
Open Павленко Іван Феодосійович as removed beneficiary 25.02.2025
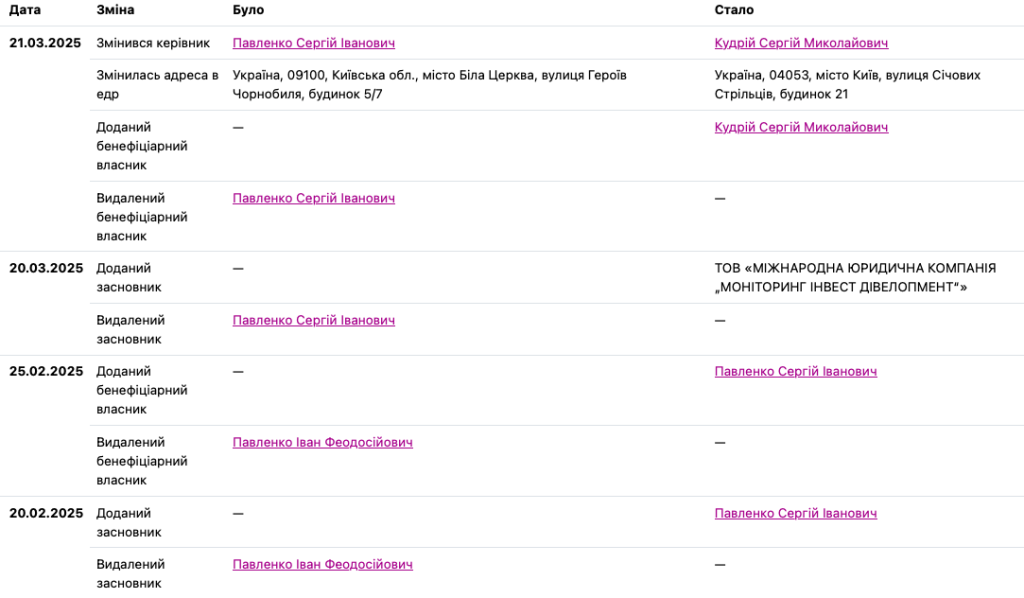pos(323,443)
